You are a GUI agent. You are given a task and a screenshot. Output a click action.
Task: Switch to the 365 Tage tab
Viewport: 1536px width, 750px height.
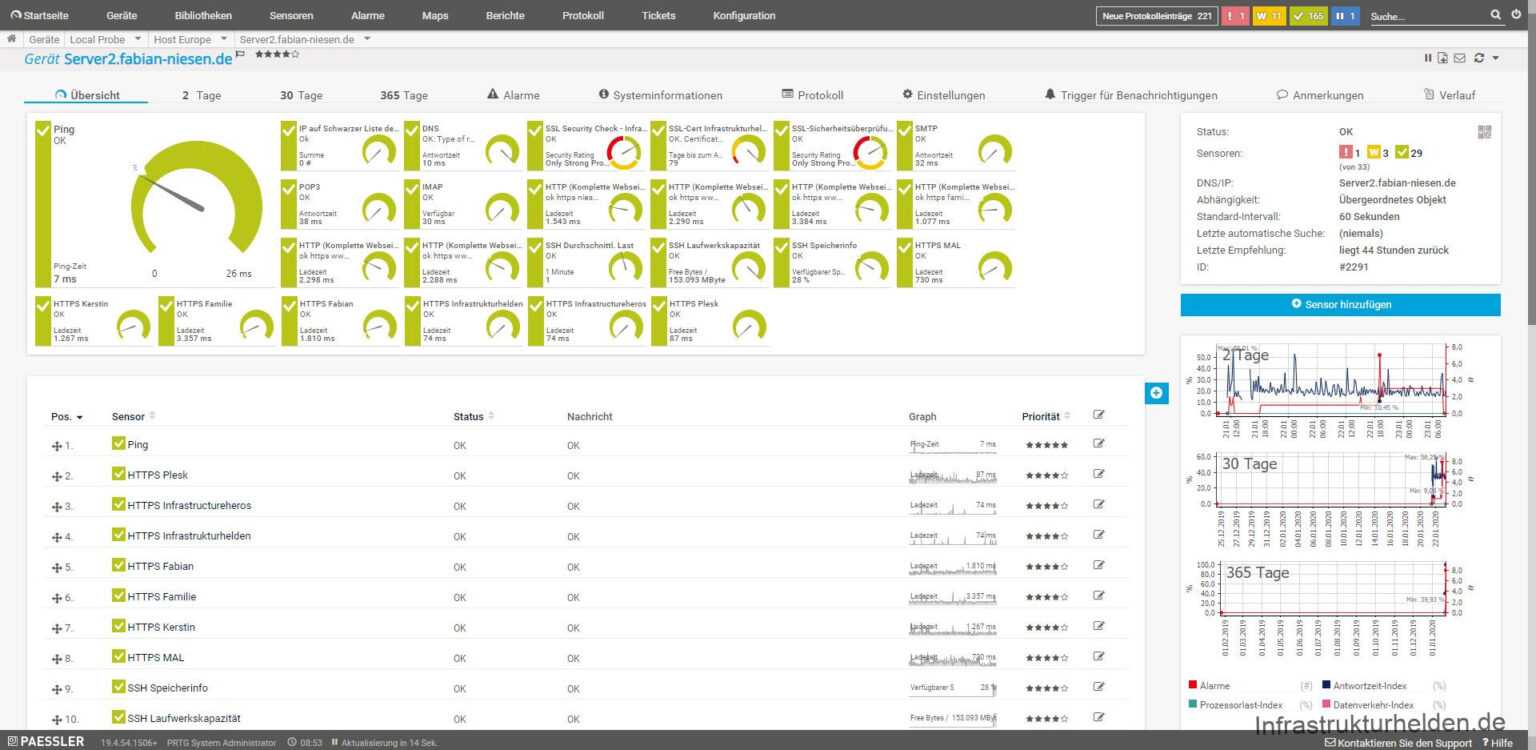click(x=403, y=95)
